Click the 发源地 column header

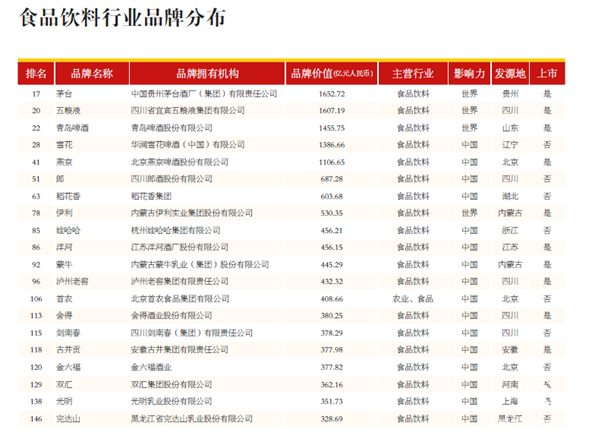[x=510, y=73]
